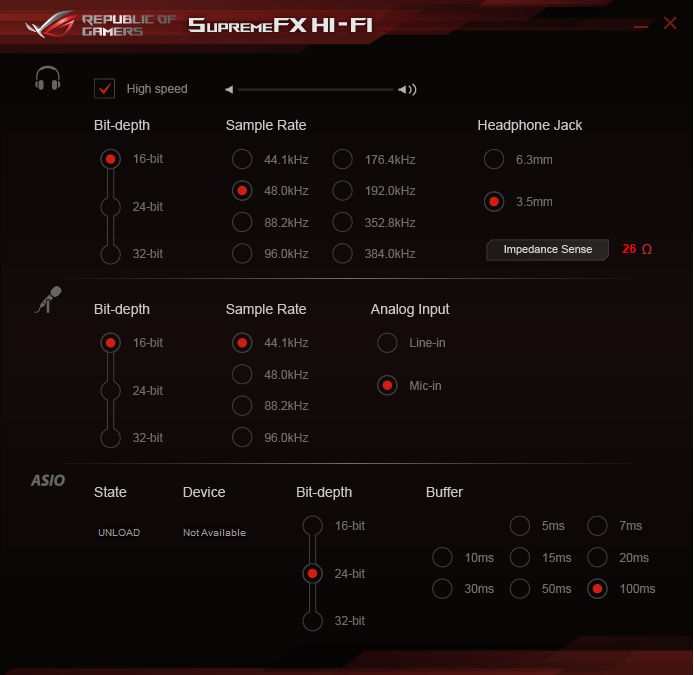Select 44.1kHz headphone sample rate
Image resolution: width=694 pixels, height=675 pixels.
(242, 159)
